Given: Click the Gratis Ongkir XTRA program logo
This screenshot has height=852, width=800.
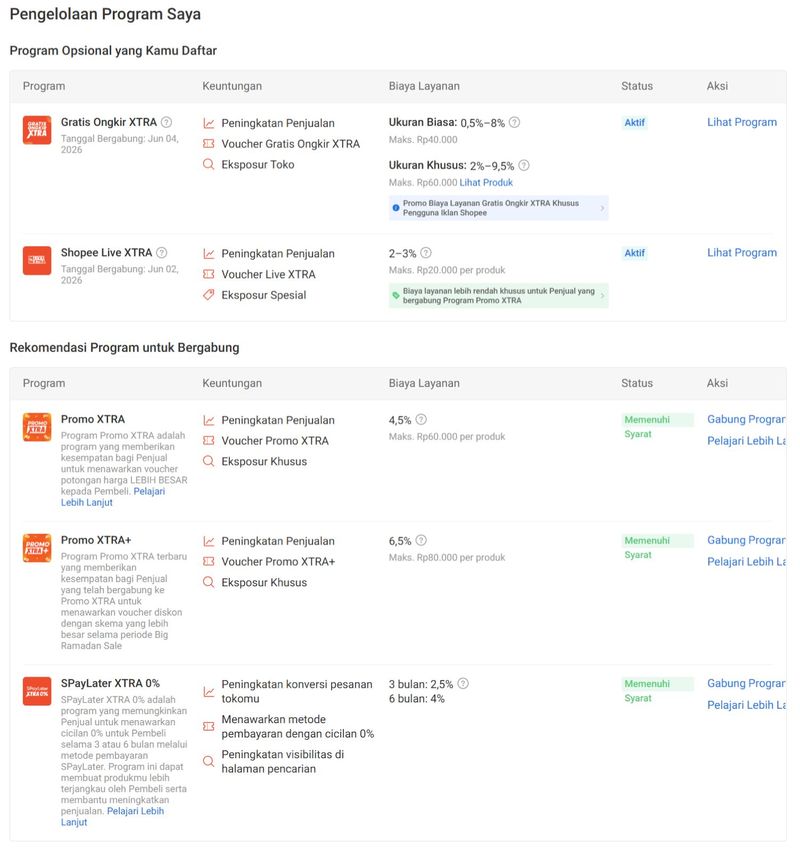Looking at the screenshot, I should coord(37,130).
